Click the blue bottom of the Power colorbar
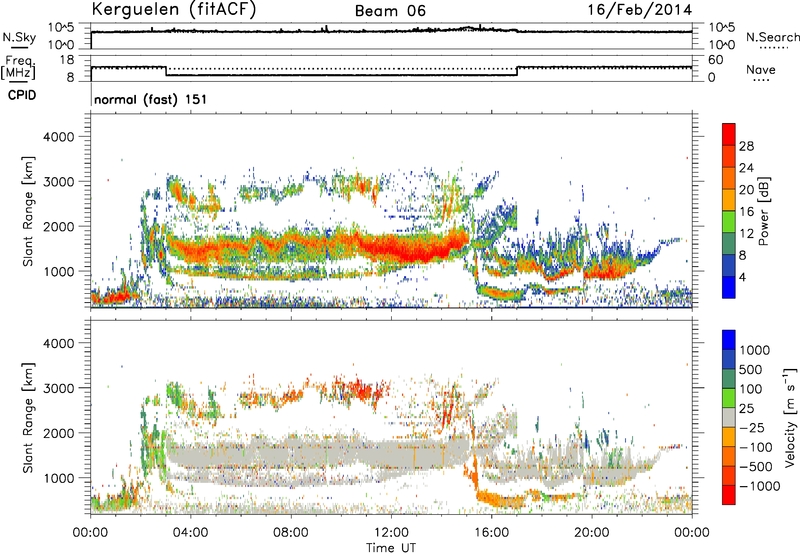 click(729, 287)
